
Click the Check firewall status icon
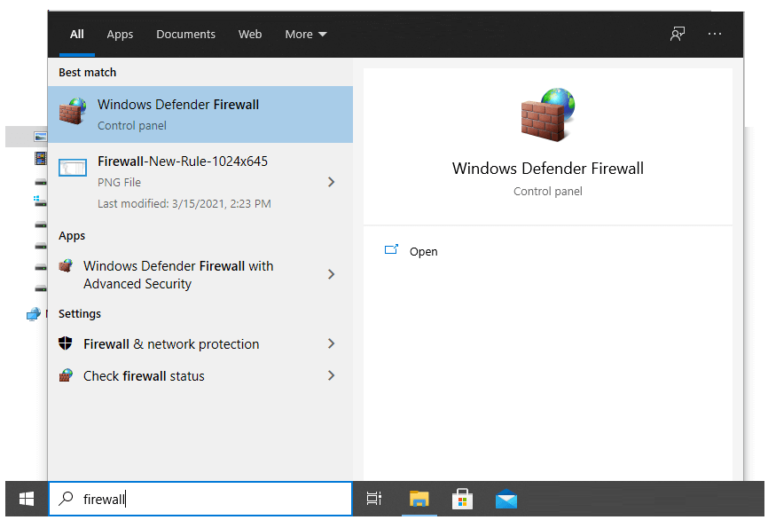click(x=66, y=376)
